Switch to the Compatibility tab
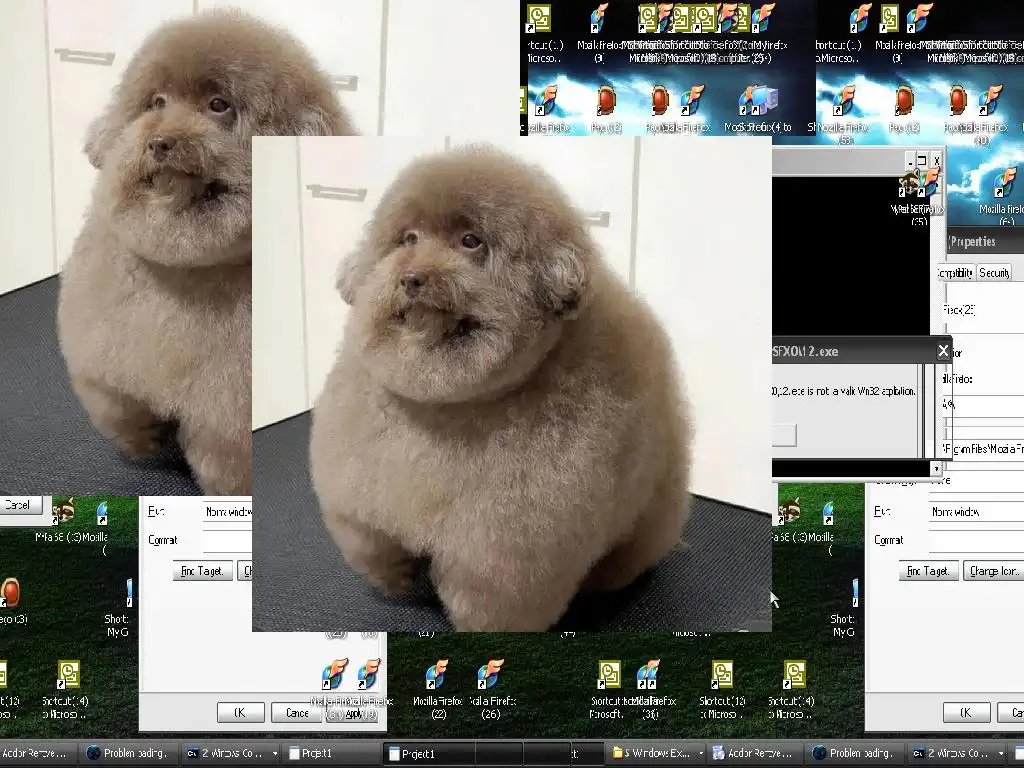 (954, 273)
